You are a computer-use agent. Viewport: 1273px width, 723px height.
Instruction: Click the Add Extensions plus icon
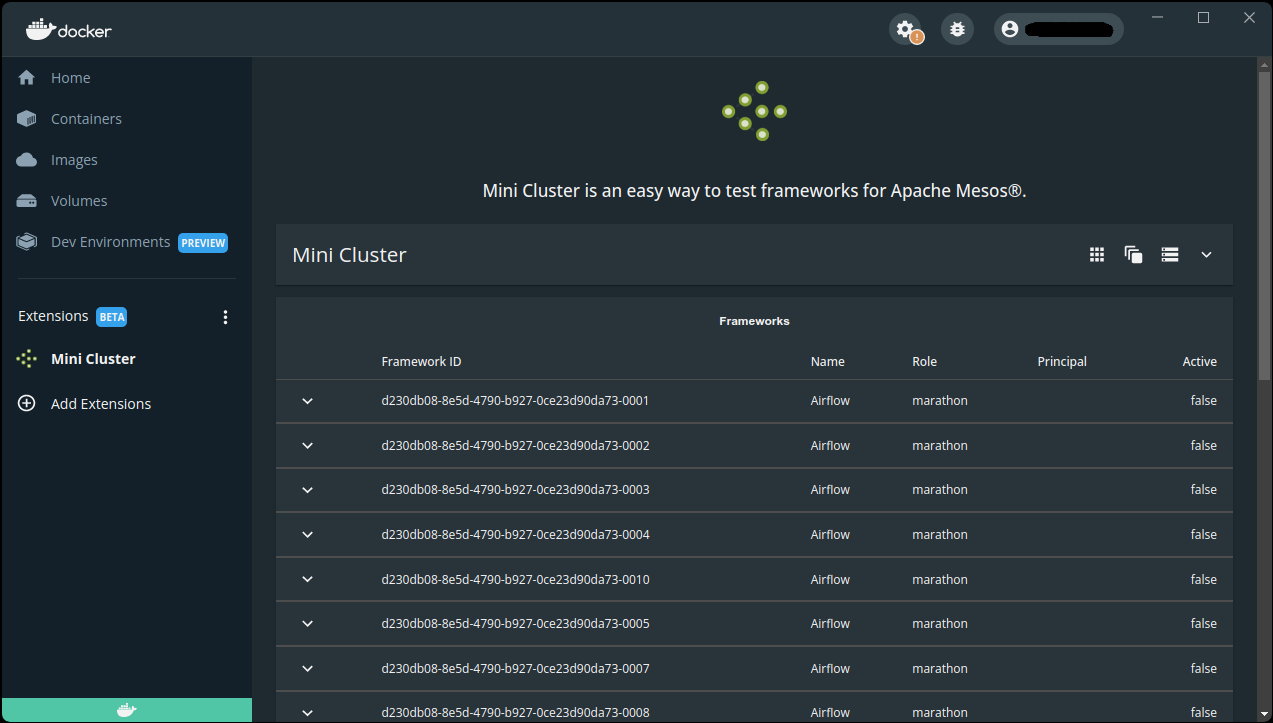coord(27,404)
